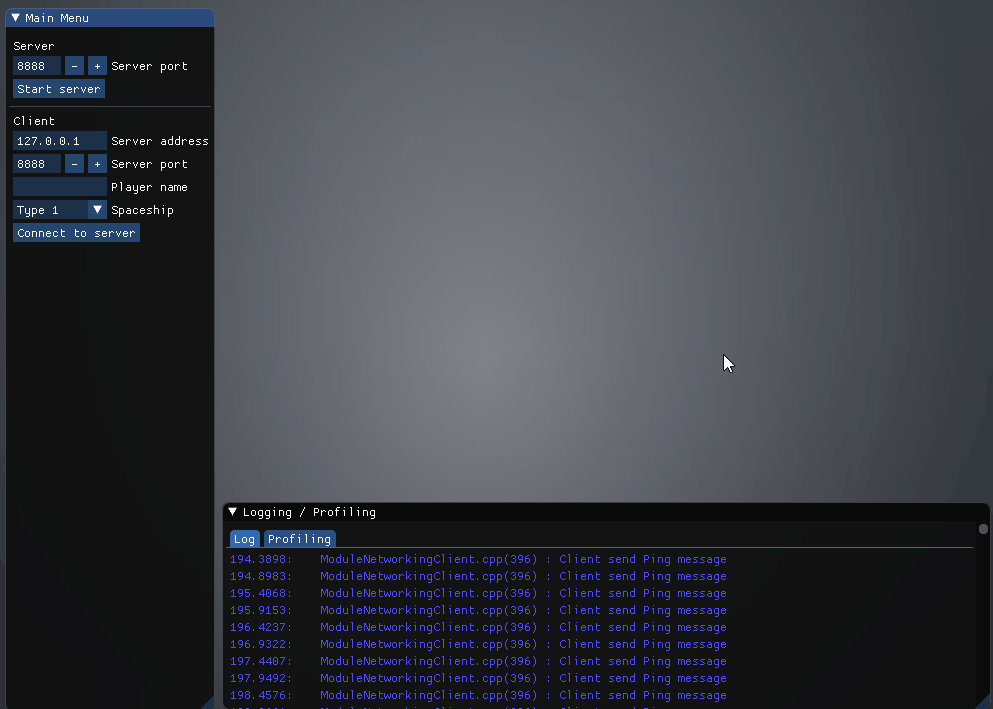Click the port field under Client heading
This screenshot has height=709, width=993.
[37, 164]
